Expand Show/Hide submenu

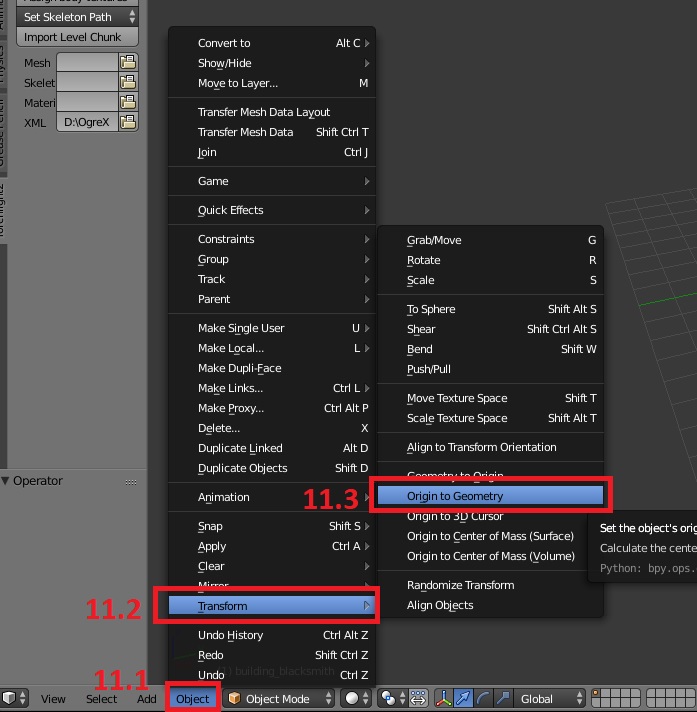272,63
